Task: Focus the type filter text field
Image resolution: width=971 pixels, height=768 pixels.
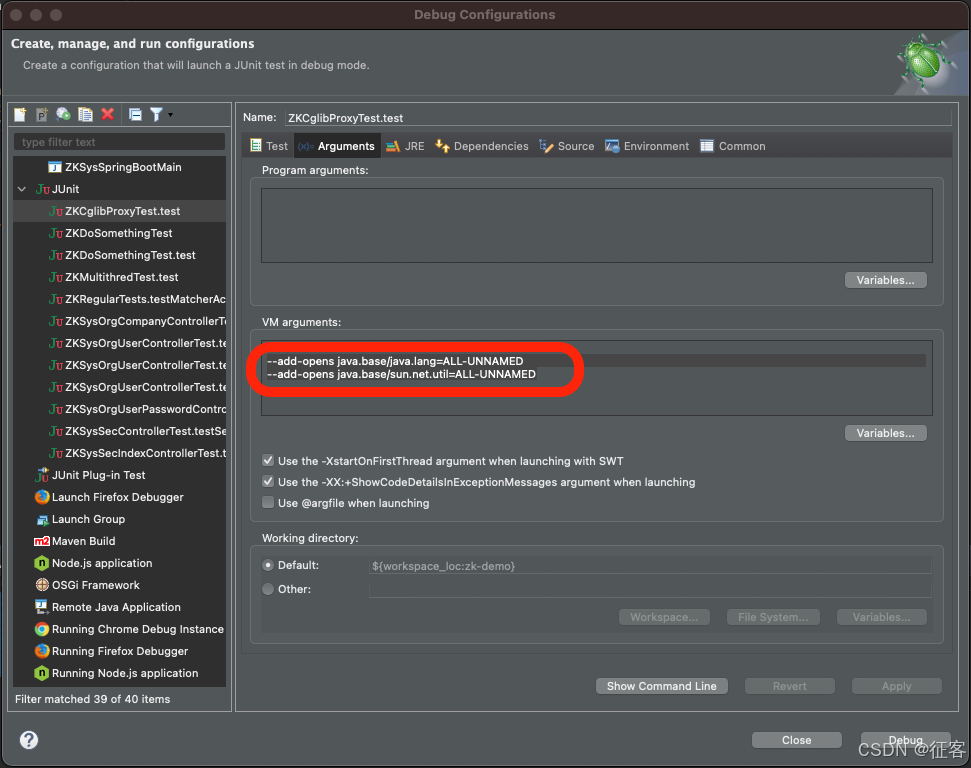Action: coord(120,142)
